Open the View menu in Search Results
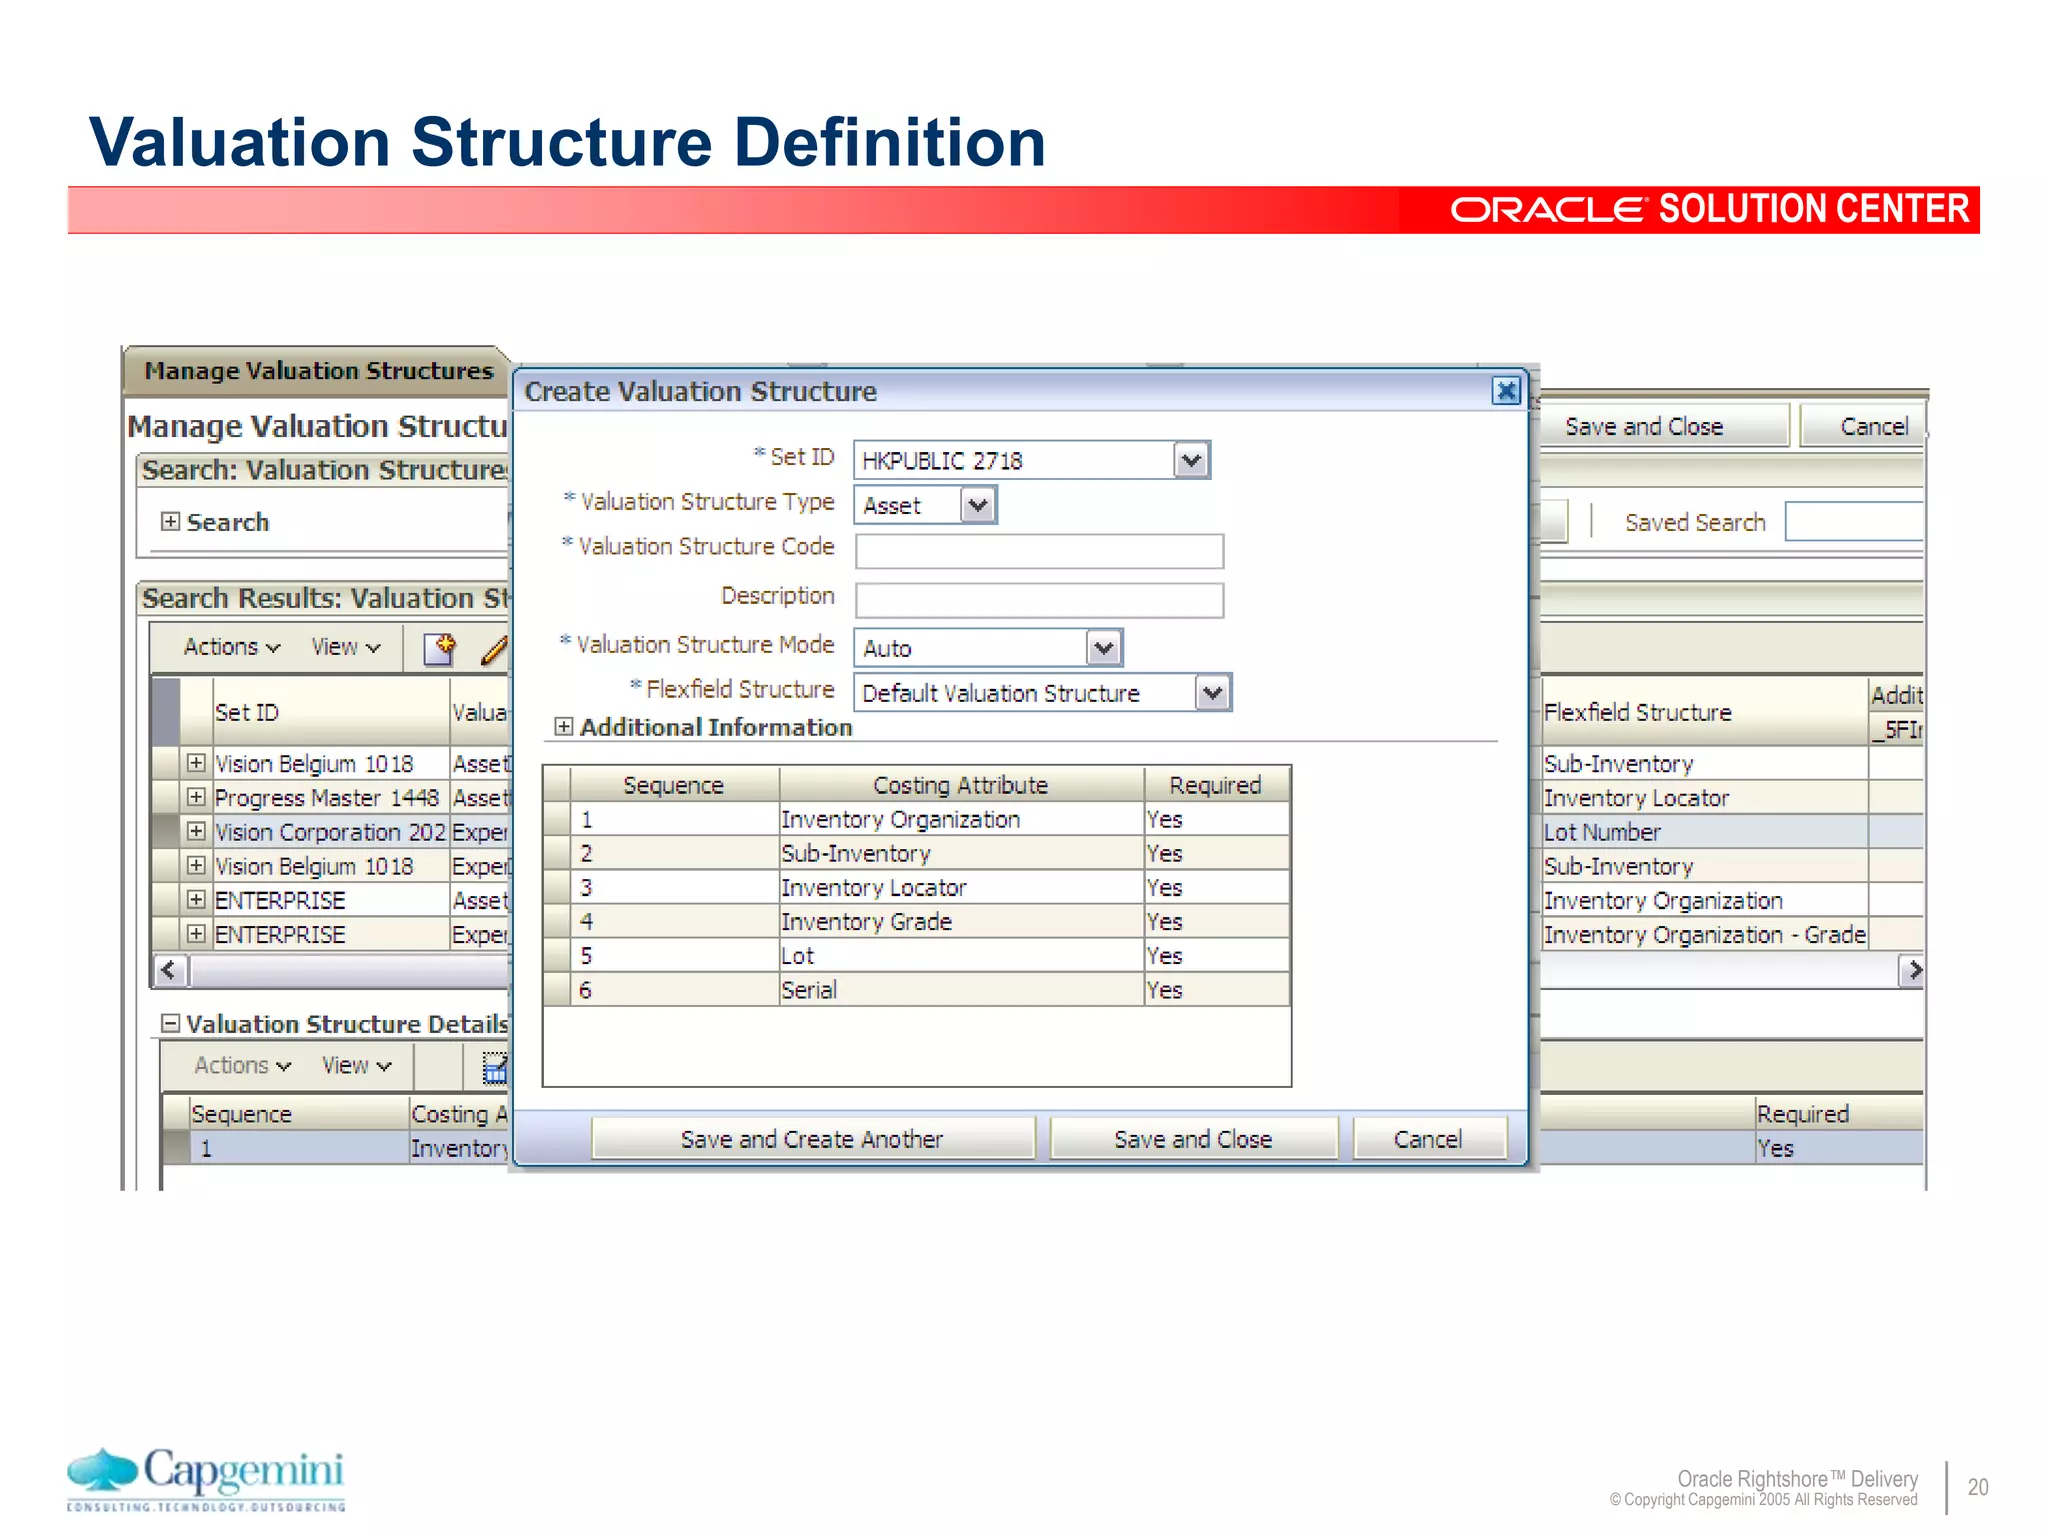The width and height of the screenshot is (2048, 1536). pos(346,647)
